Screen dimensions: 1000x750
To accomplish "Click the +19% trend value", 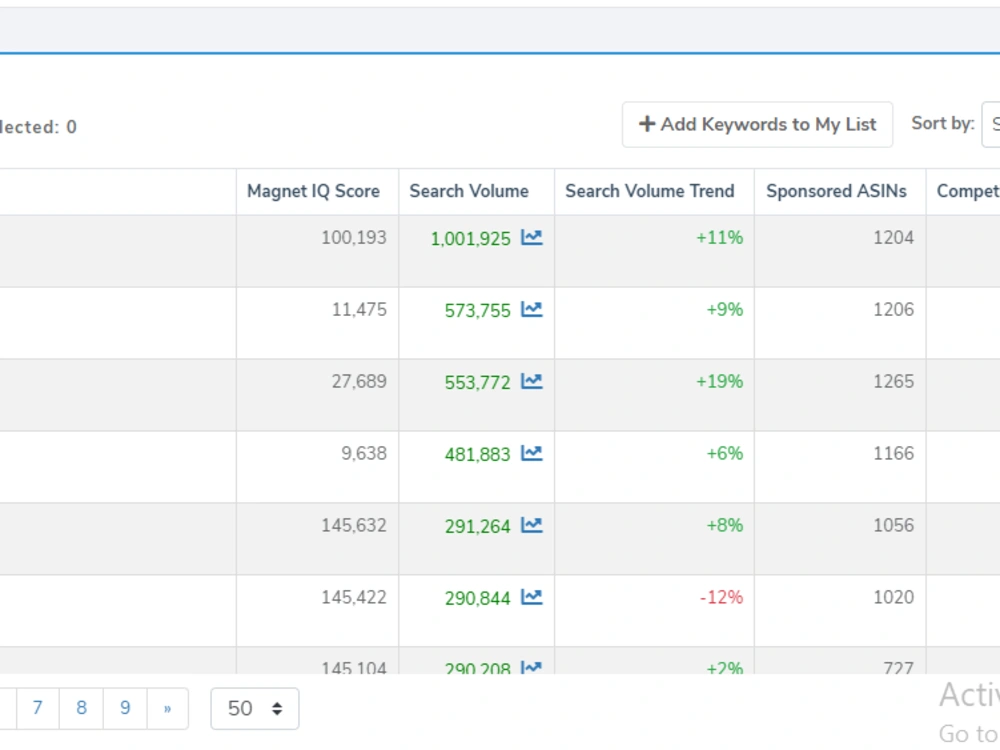I will tap(719, 382).
